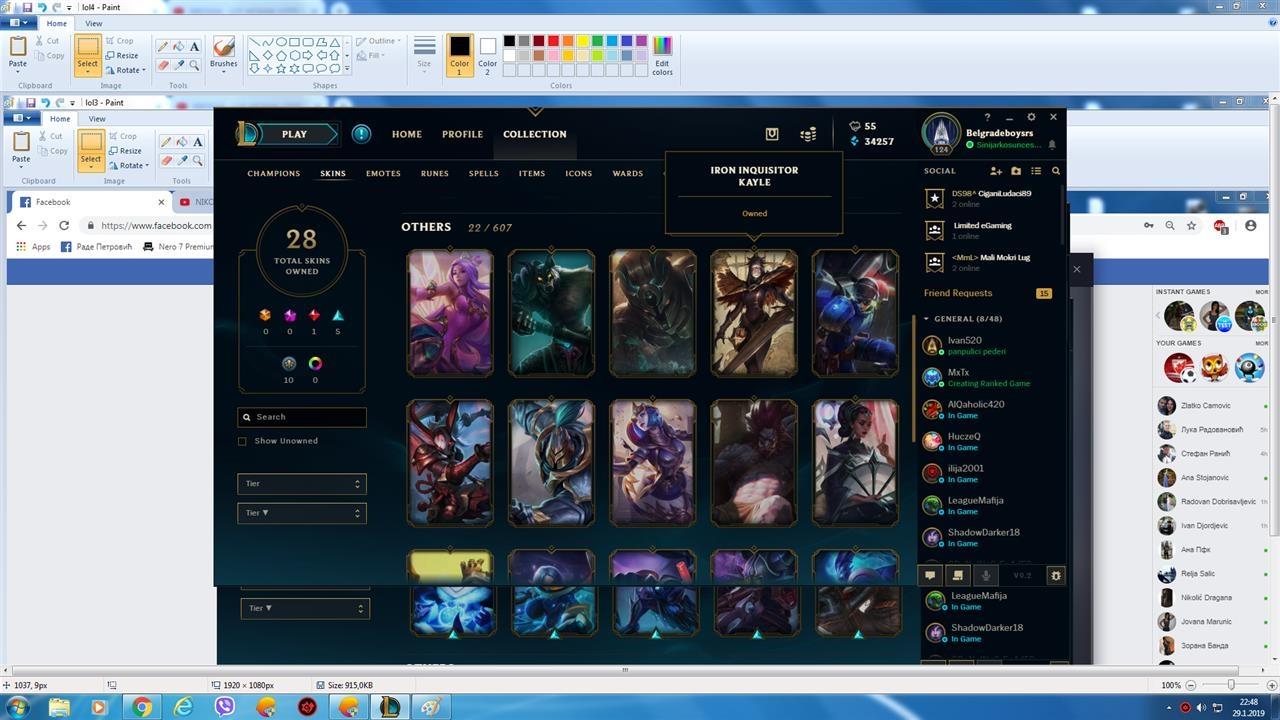Select the Magnifier tool in lol4 Paint

point(194,65)
